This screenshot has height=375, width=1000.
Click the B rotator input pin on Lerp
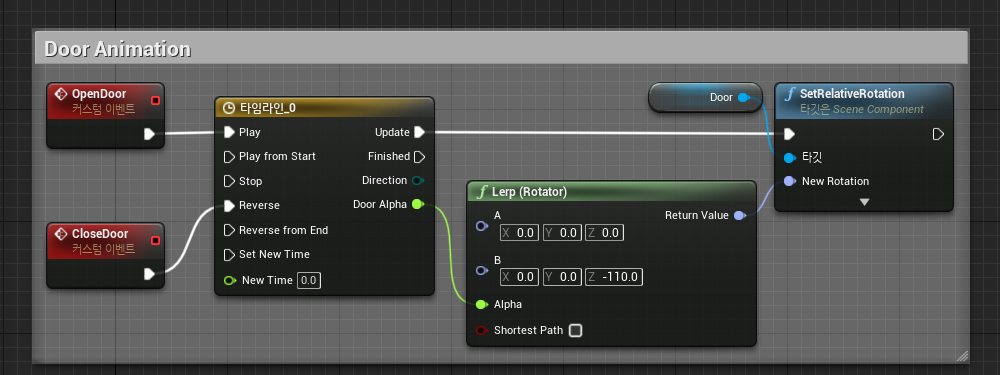coord(482,270)
